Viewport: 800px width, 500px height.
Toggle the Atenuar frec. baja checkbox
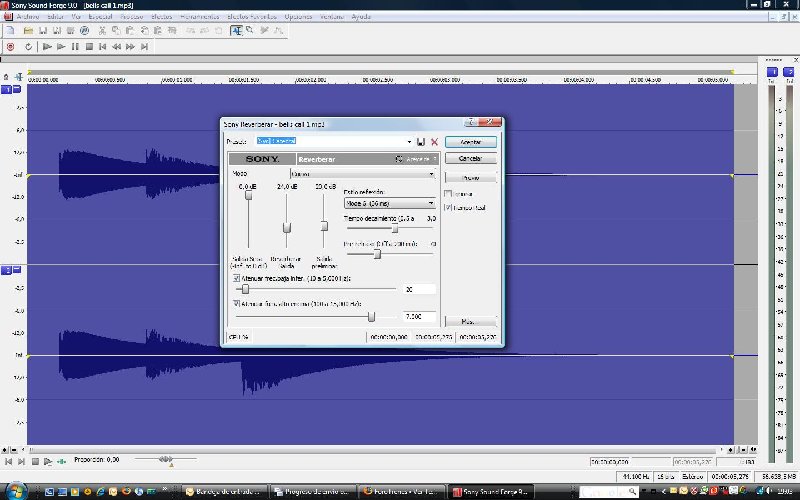[237, 279]
